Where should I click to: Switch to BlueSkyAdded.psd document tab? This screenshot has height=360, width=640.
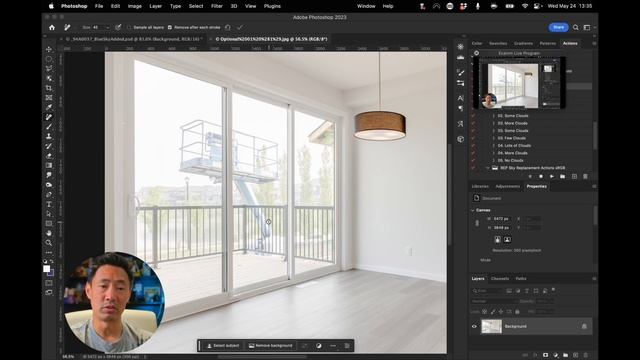click(x=134, y=39)
